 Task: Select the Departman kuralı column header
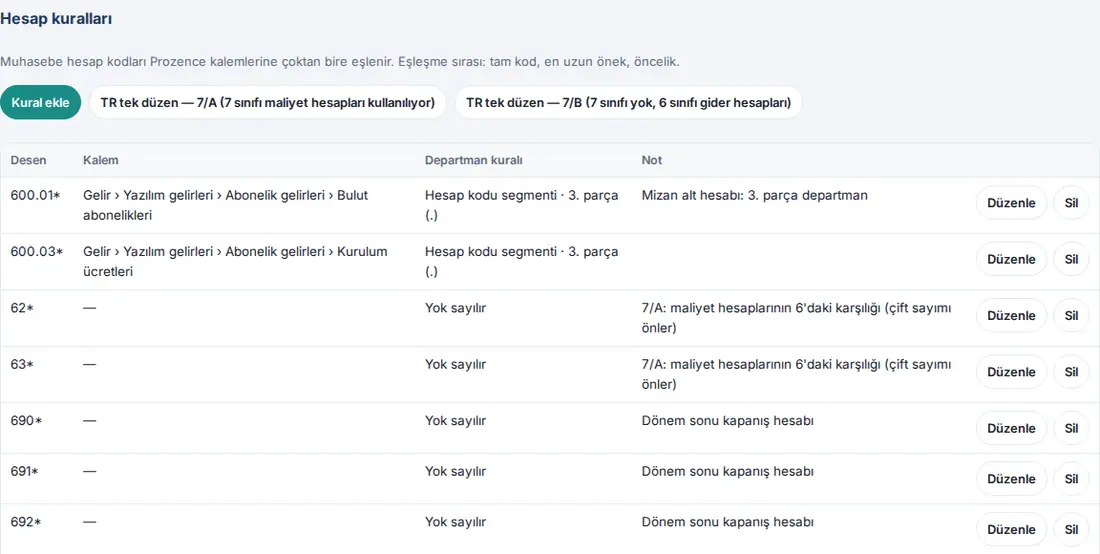point(474,160)
